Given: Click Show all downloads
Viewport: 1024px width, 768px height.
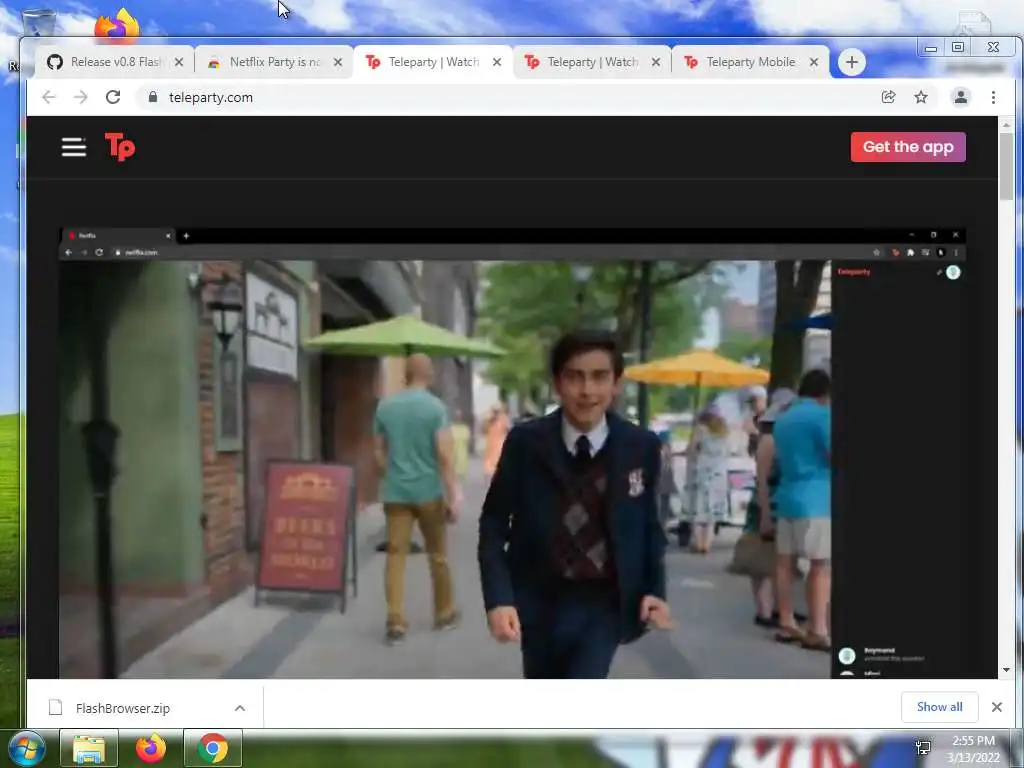Looking at the screenshot, I should [x=939, y=707].
